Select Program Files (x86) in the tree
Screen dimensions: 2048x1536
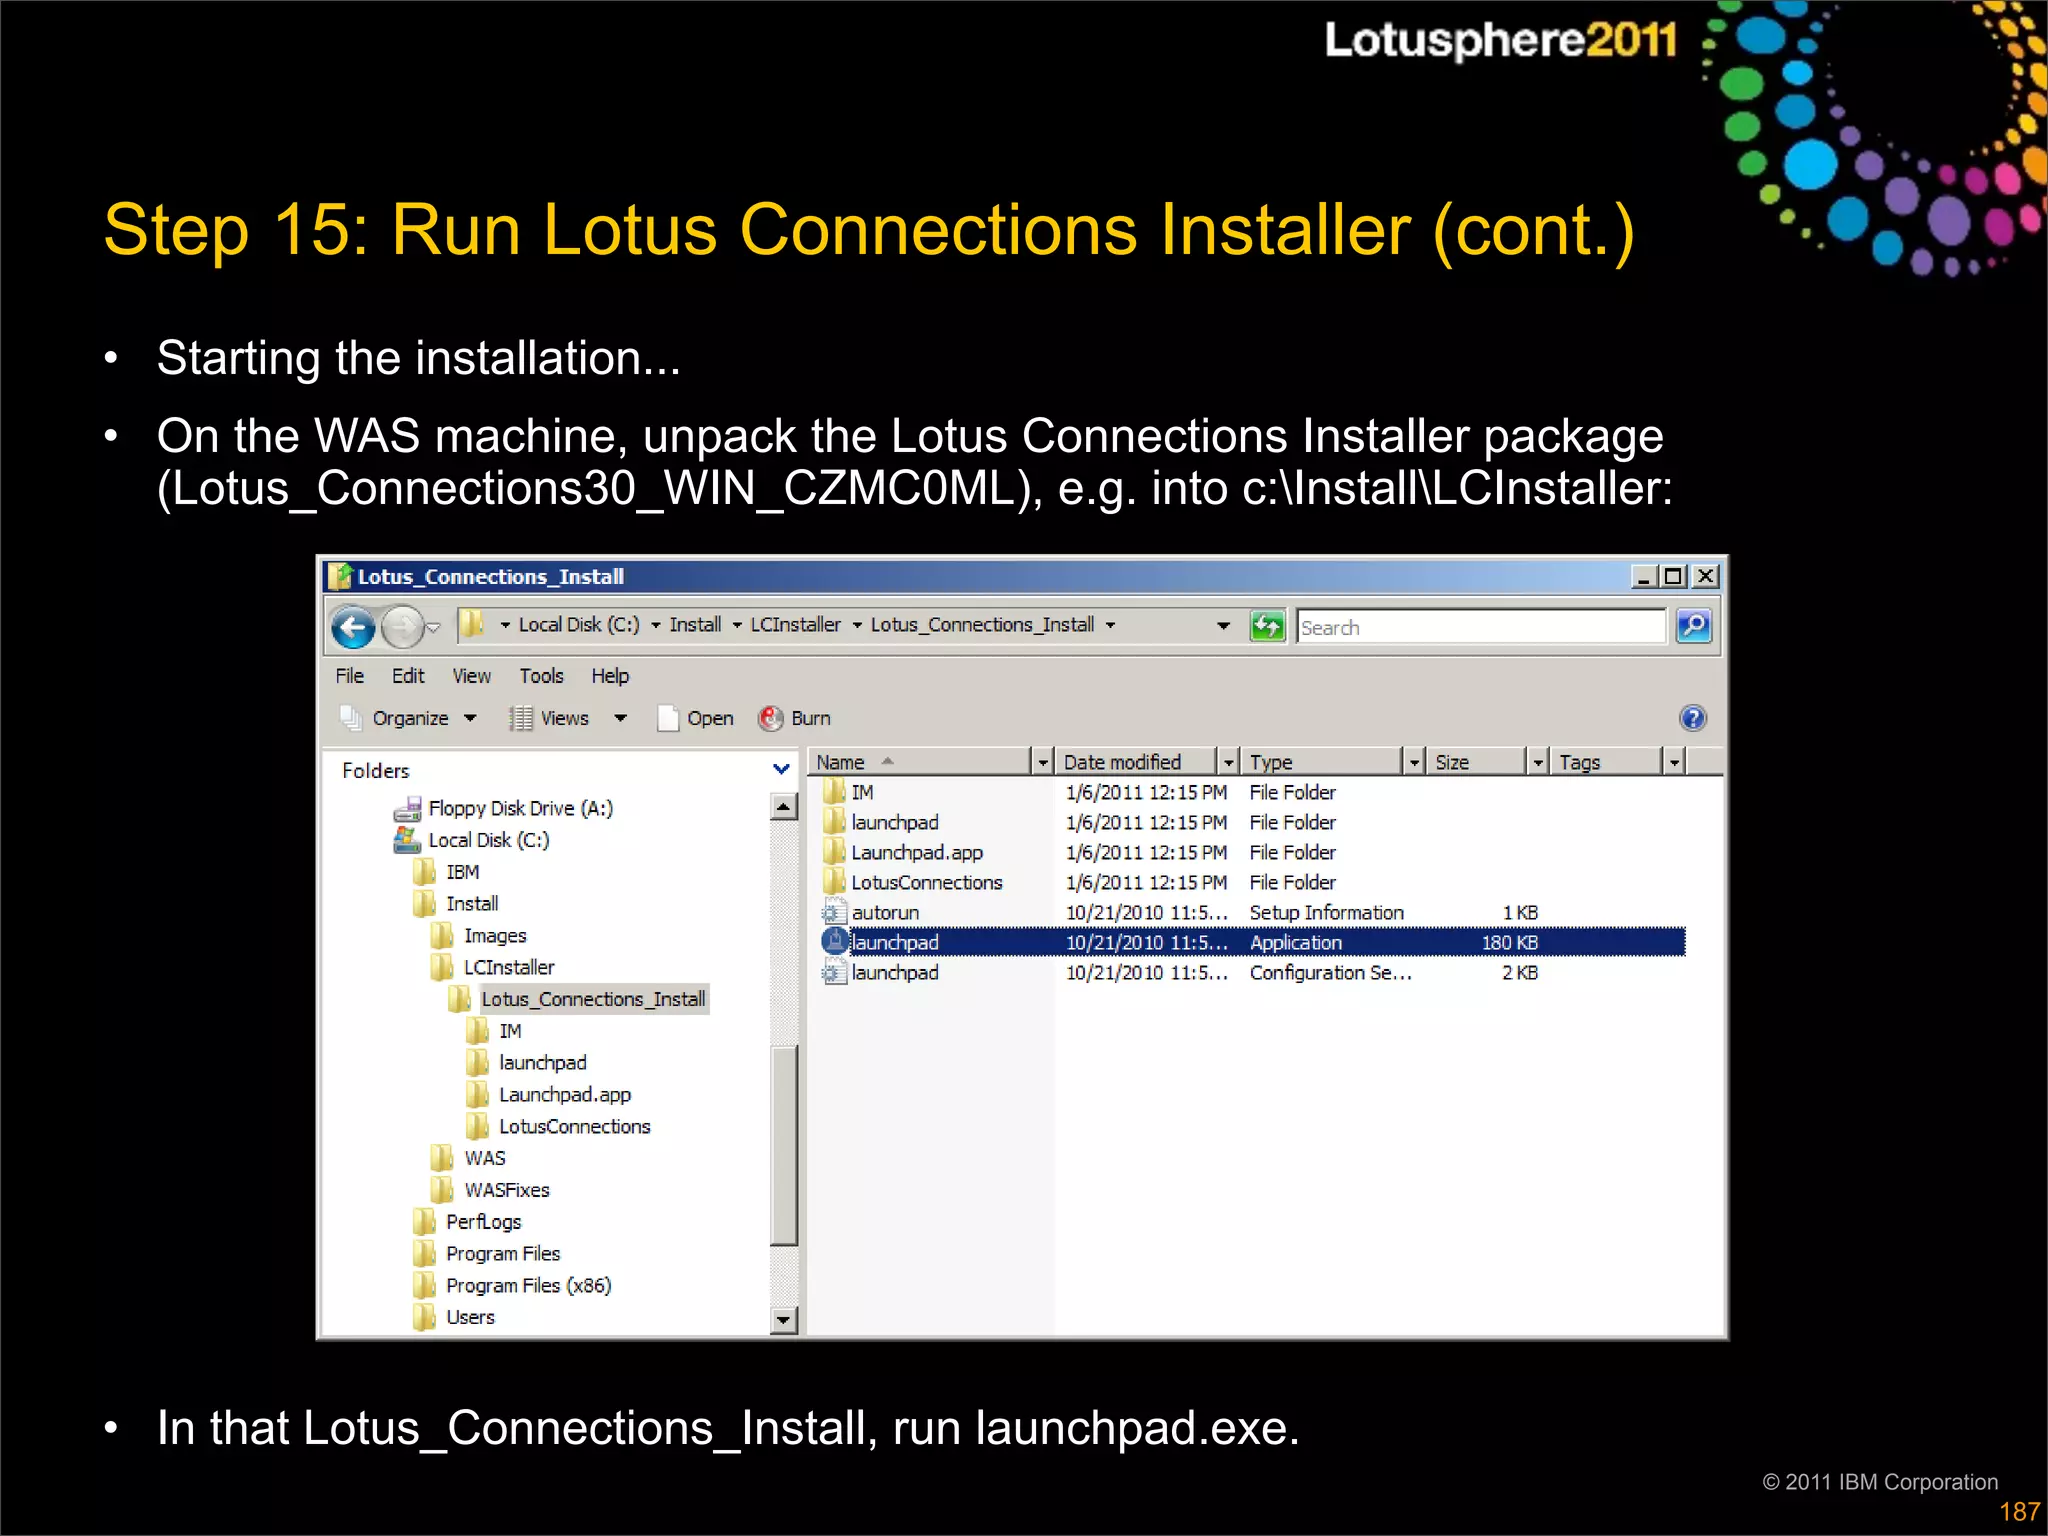pyautogui.click(x=528, y=1286)
